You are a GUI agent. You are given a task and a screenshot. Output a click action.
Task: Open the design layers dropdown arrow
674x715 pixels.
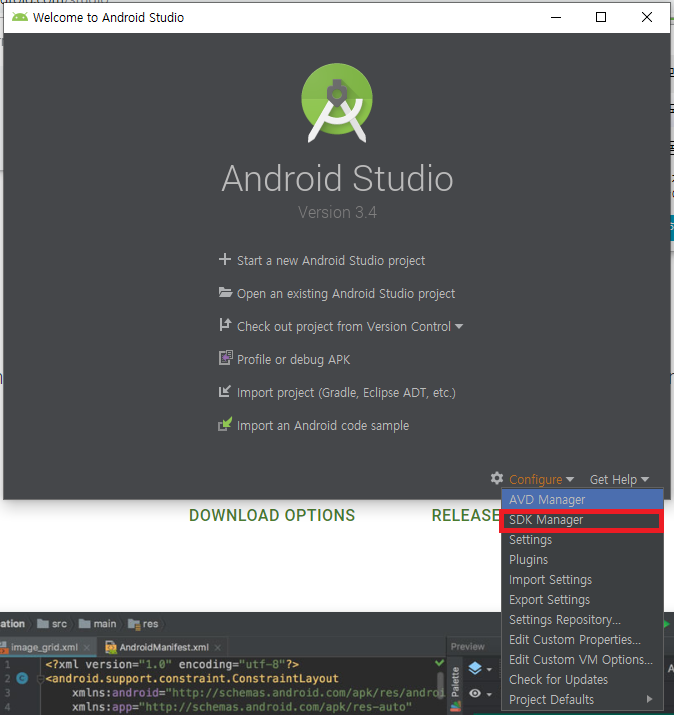pyautogui.click(x=489, y=669)
